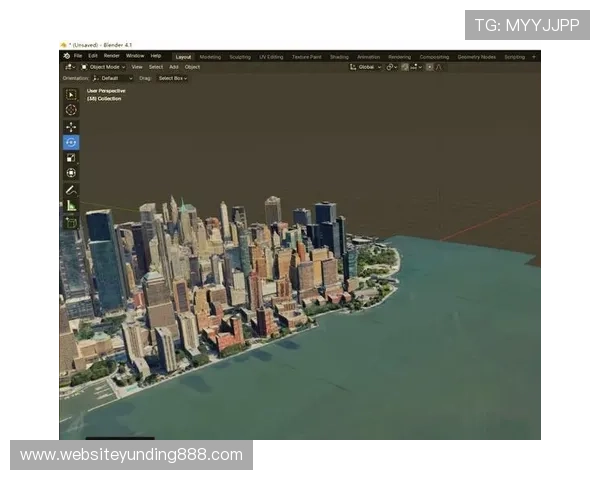Pick the Scale tool
Viewport: 600px width, 480px height.
[x=71, y=157]
